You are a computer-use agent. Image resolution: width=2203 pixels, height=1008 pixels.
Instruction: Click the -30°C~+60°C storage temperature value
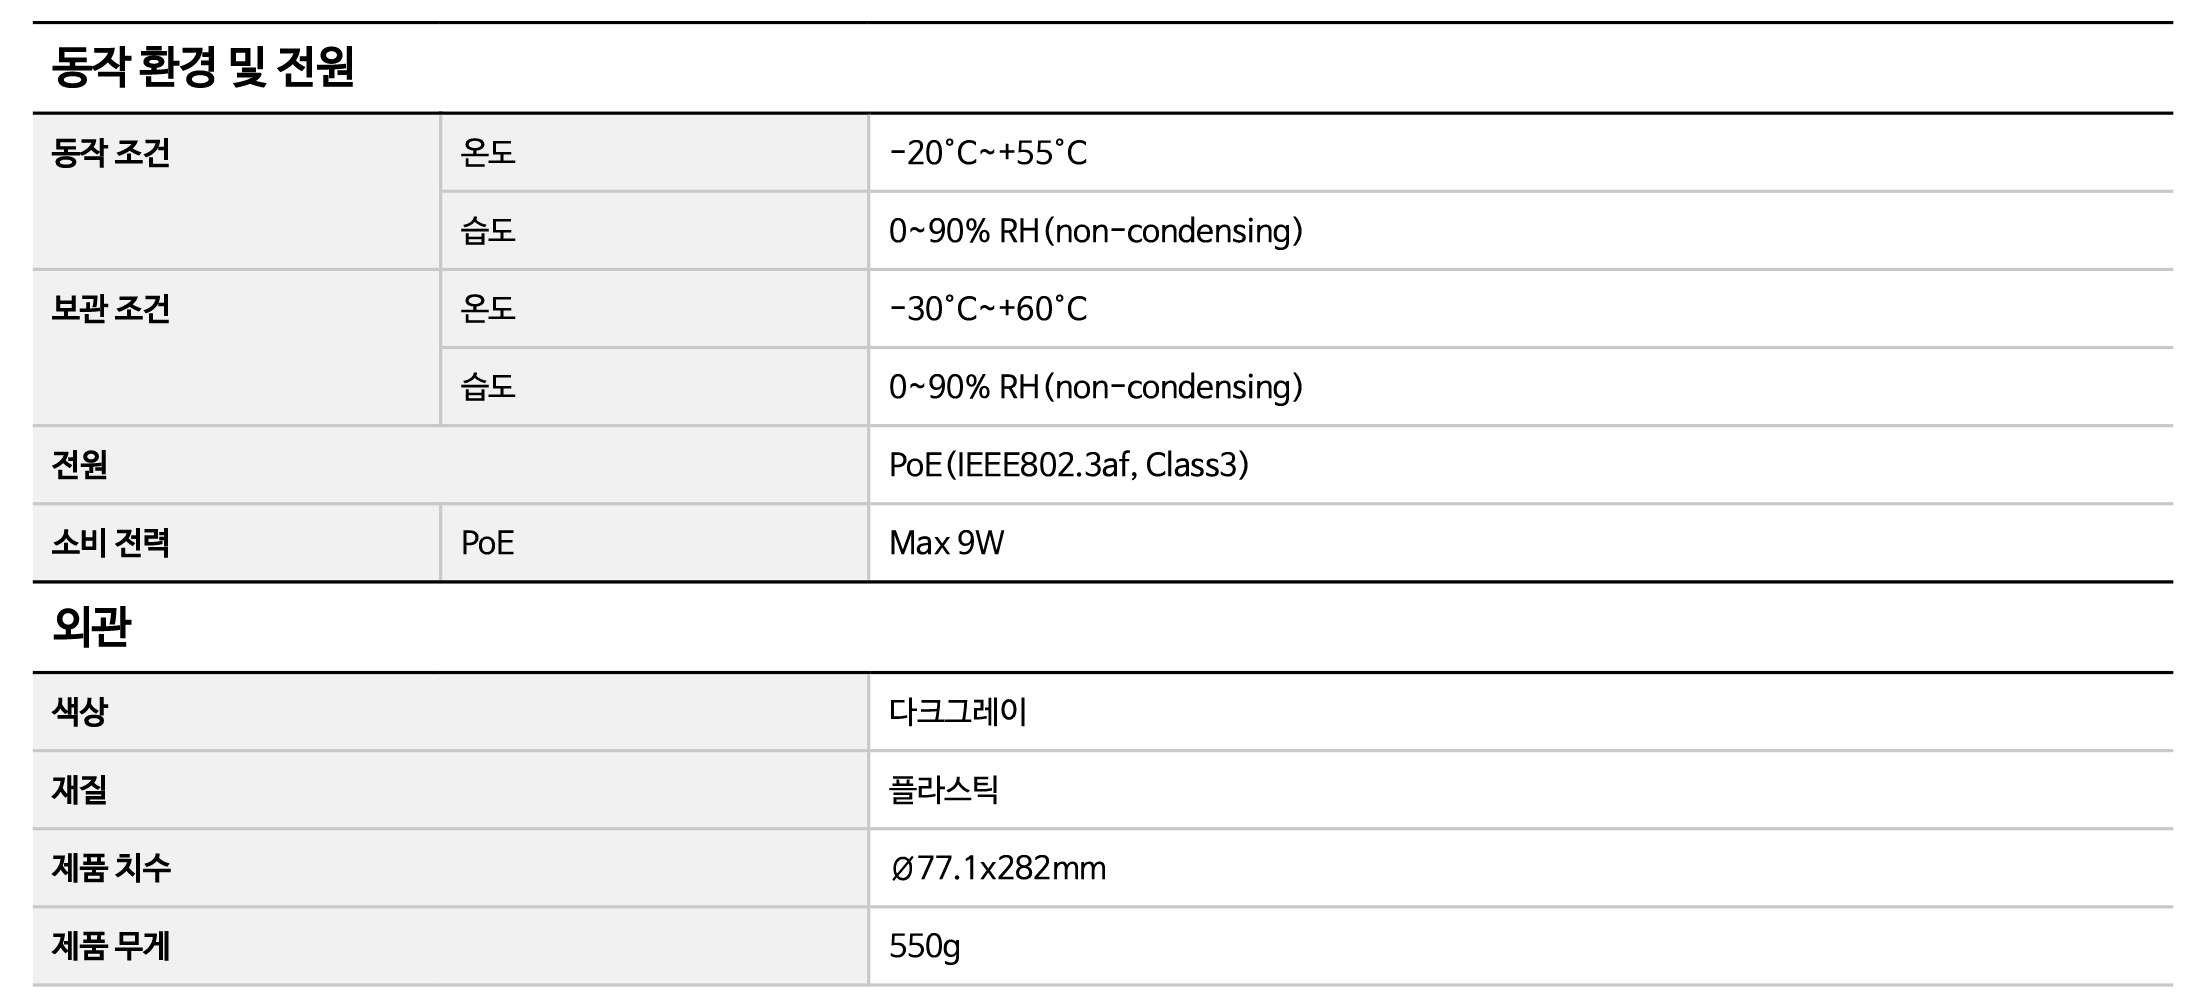point(987,309)
